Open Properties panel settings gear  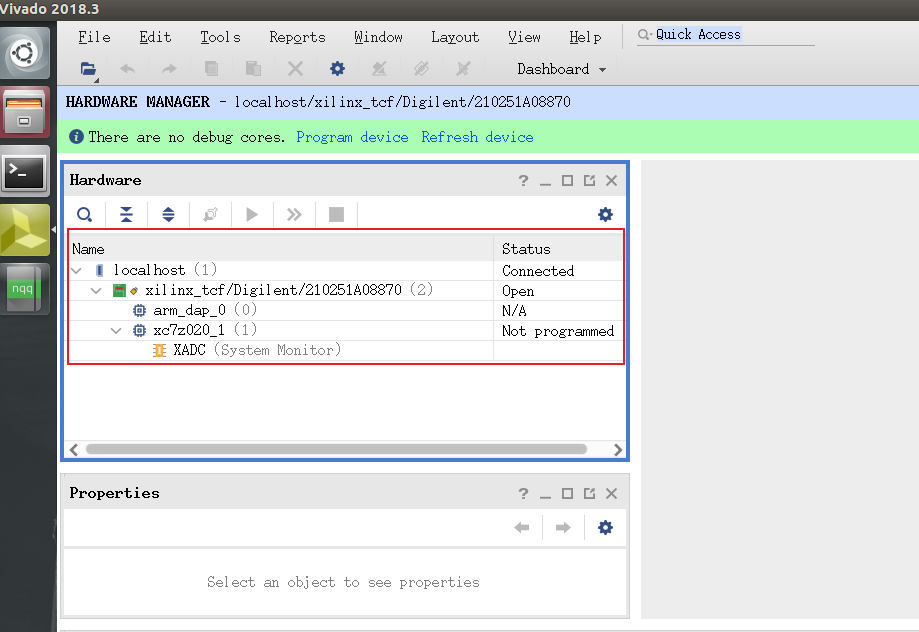(x=605, y=528)
